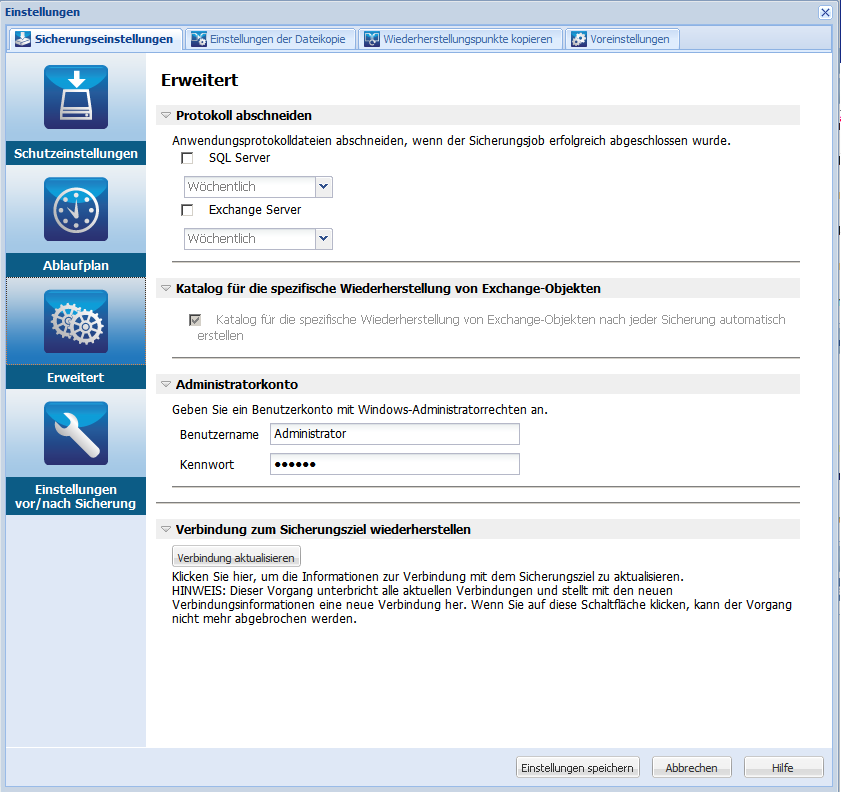Open Einstellungen vor/nach Sicherung label
The height and width of the screenshot is (792, 841).
(x=76, y=497)
